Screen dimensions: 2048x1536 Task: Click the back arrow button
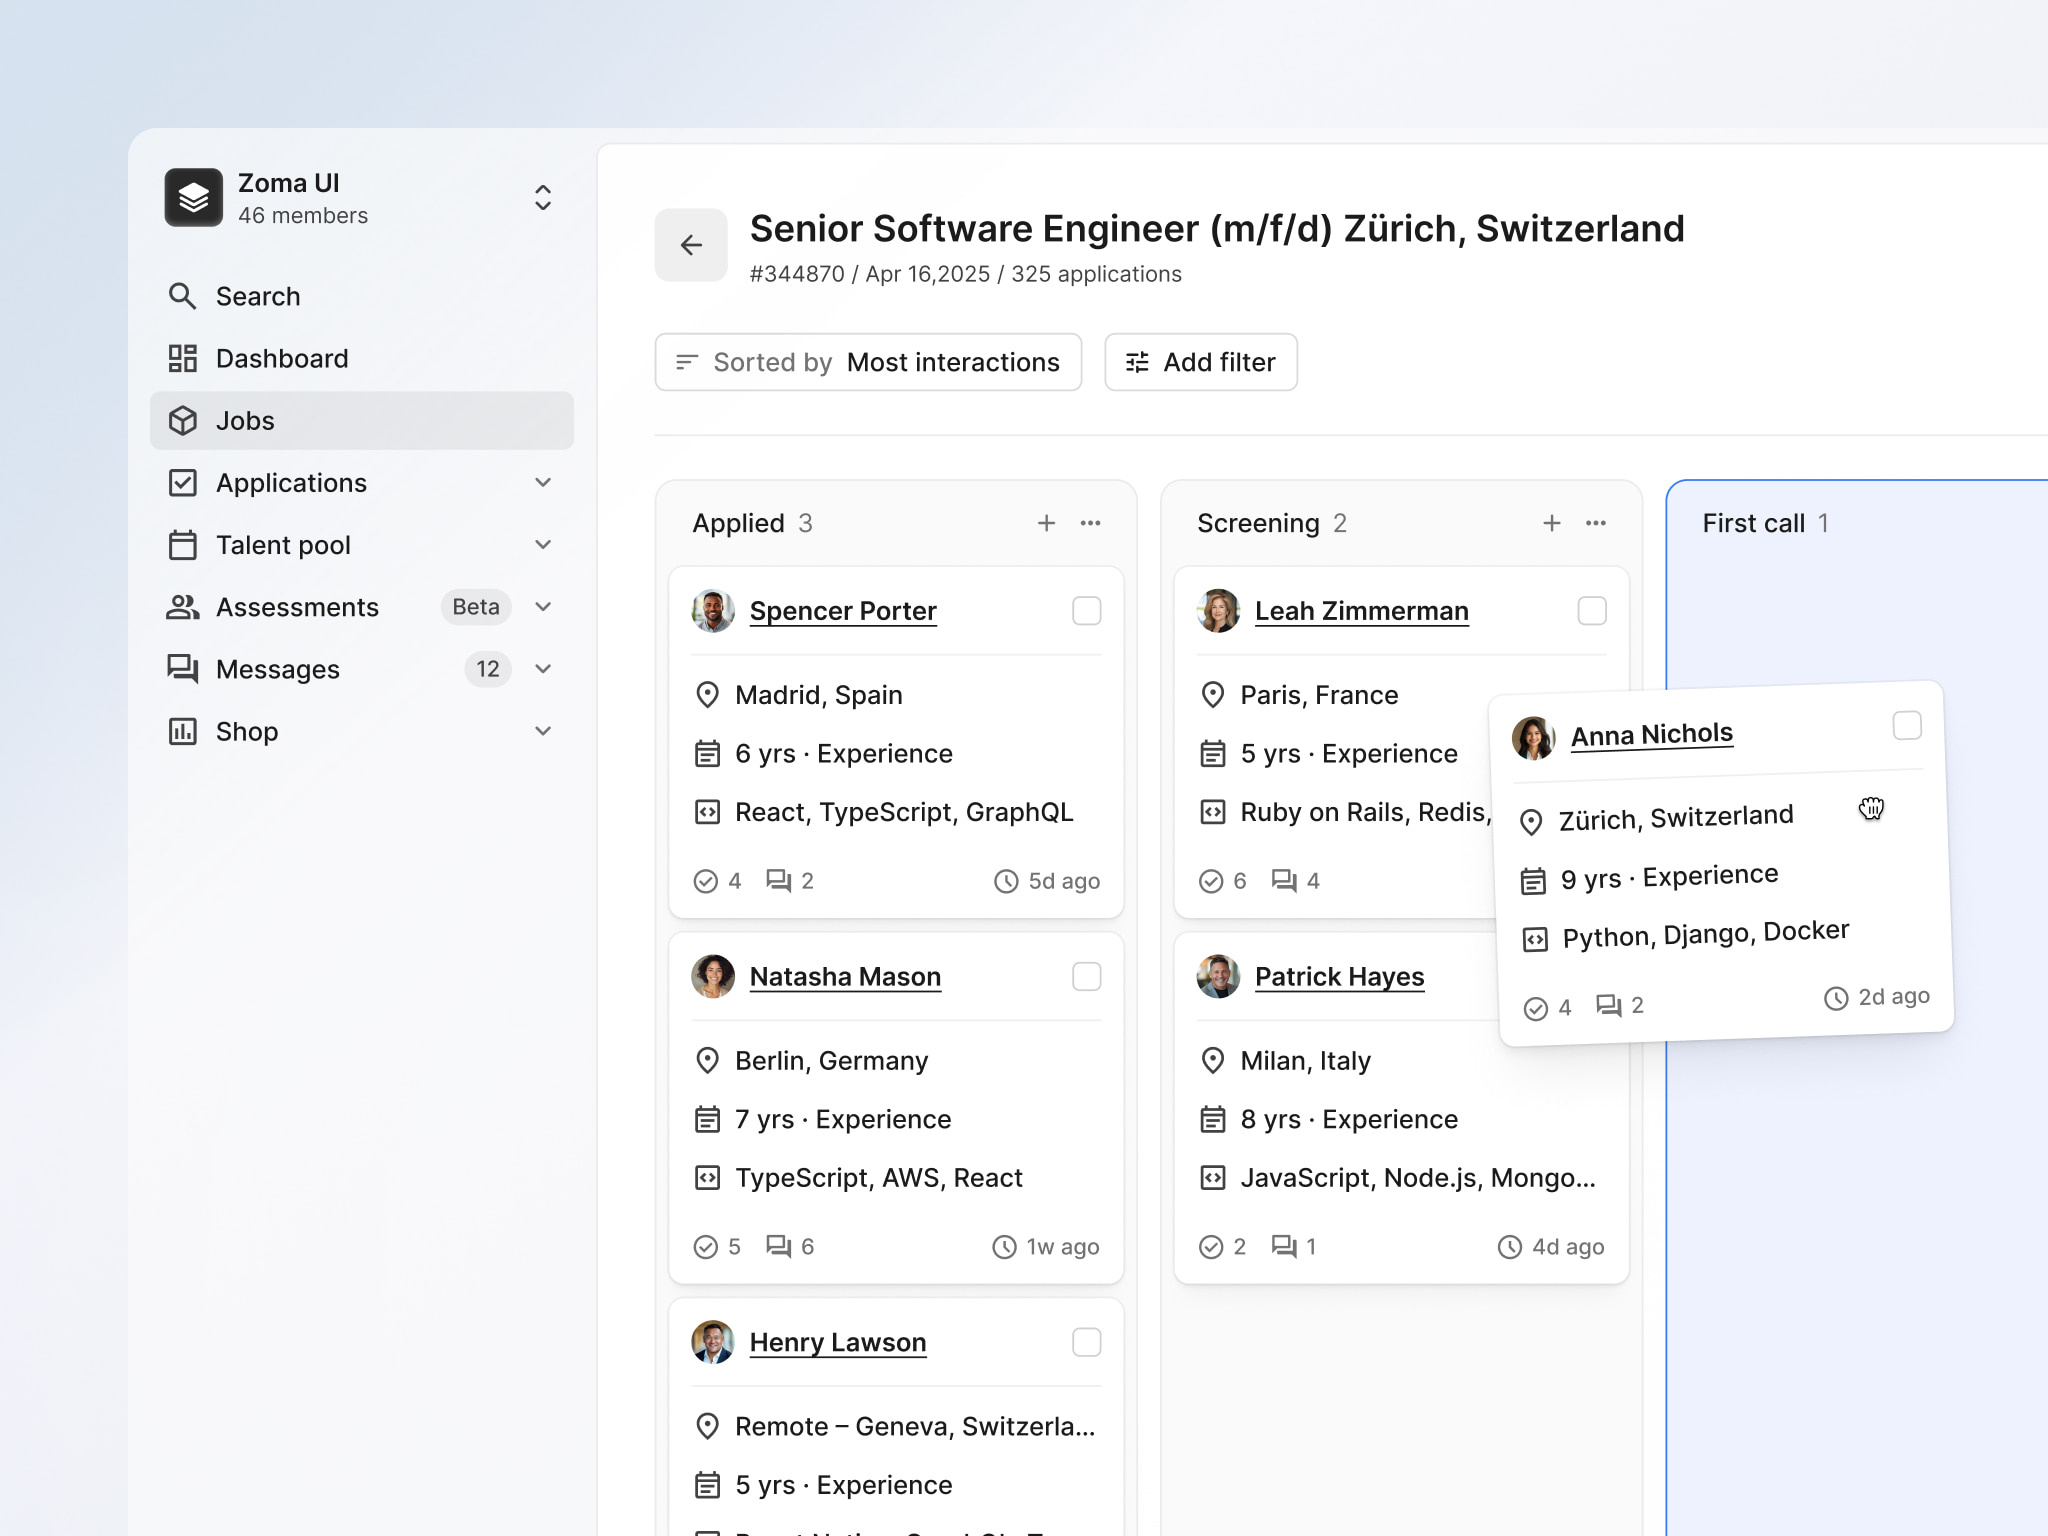(x=690, y=245)
